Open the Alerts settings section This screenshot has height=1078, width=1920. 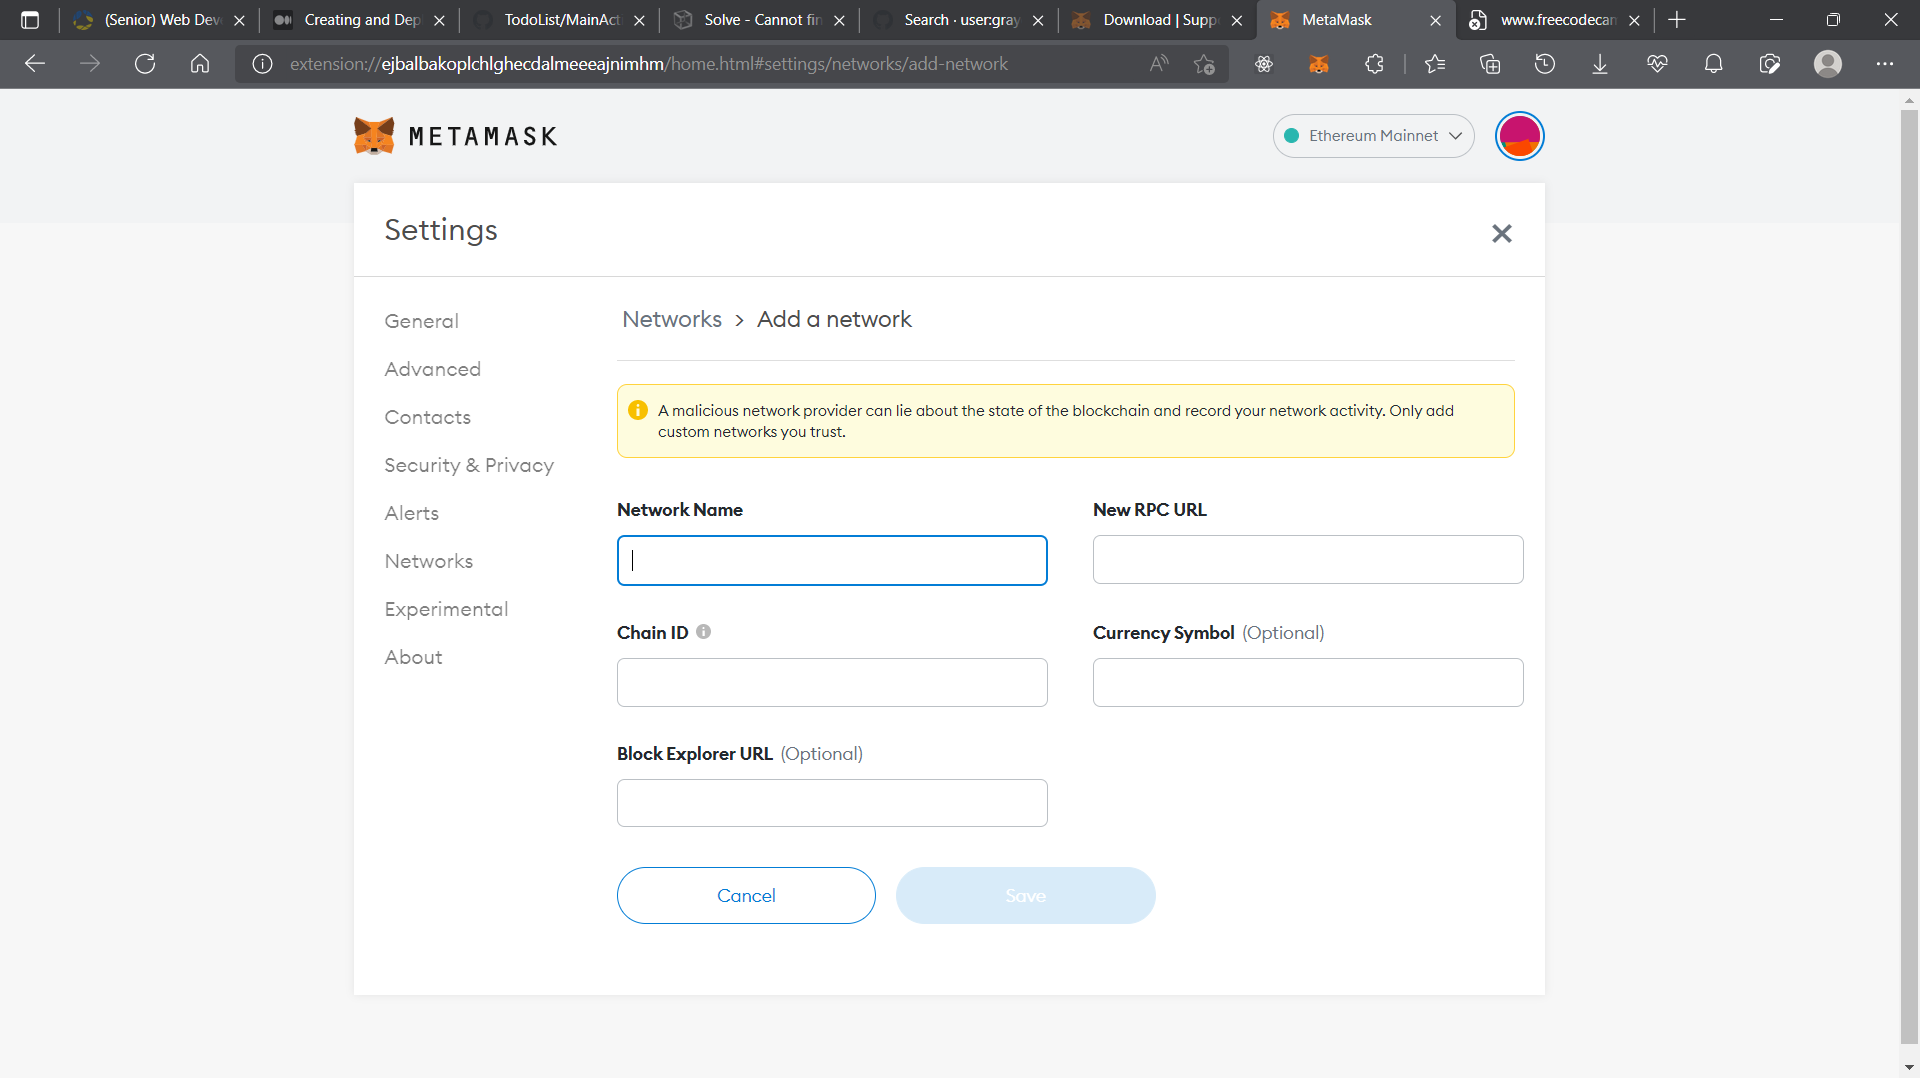pyautogui.click(x=411, y=513)
